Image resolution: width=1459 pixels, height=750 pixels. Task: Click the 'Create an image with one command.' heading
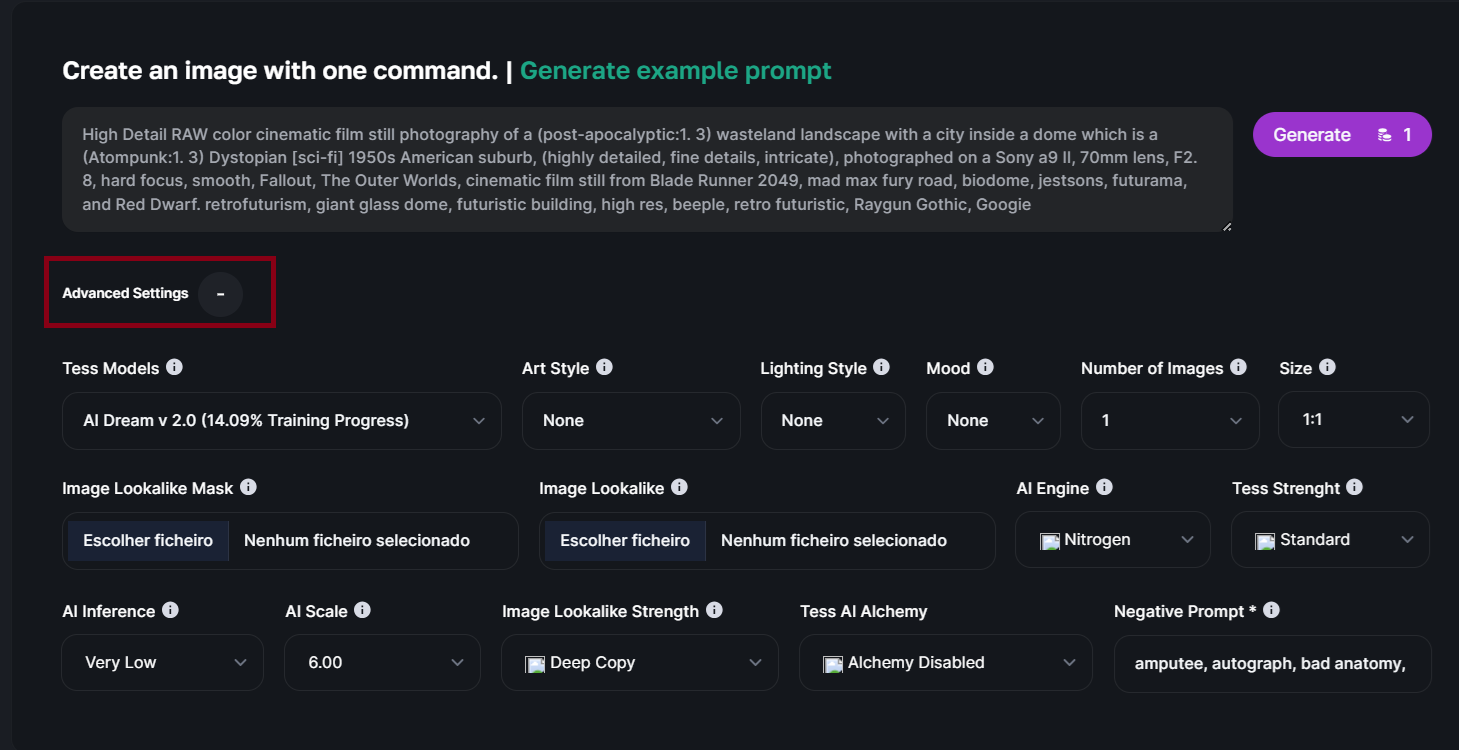coord(280,71)
